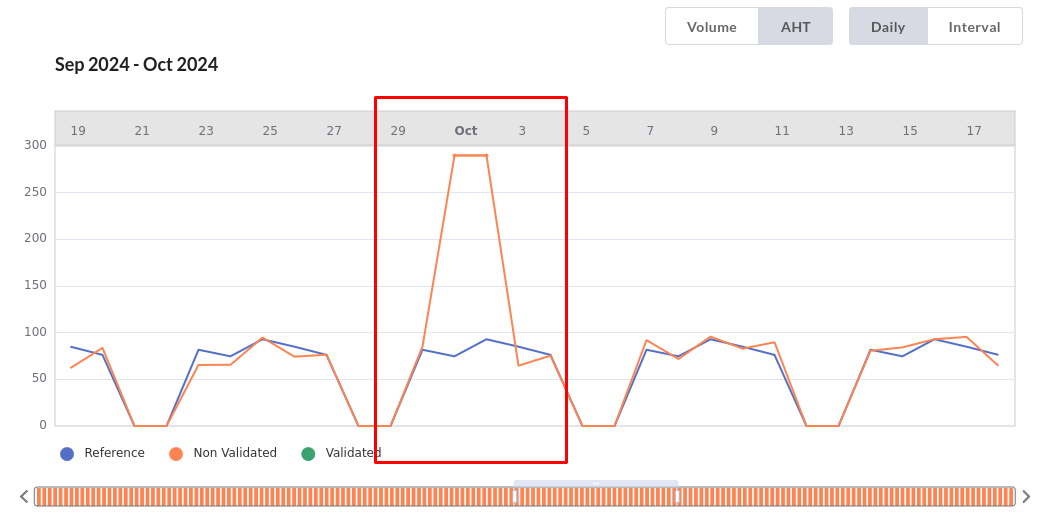Select the AHT metric toggle
This screenshot has height=532, width=1044.
[x=795, y=27]
